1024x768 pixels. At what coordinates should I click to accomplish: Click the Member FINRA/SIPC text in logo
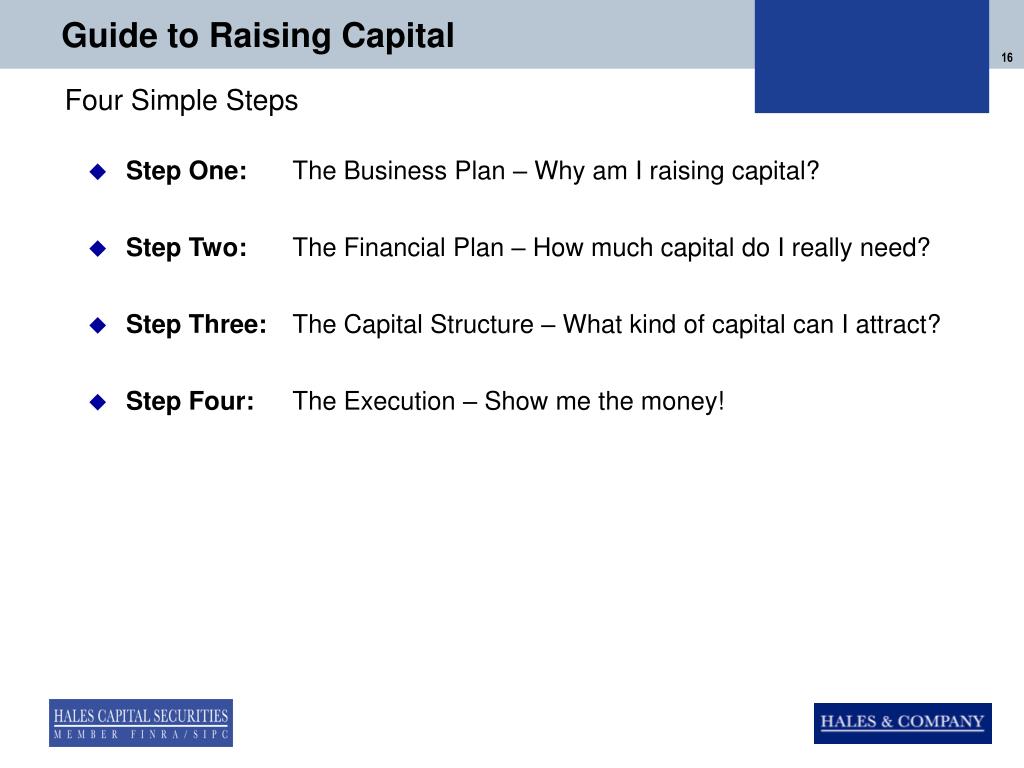[x=141, y=735]
